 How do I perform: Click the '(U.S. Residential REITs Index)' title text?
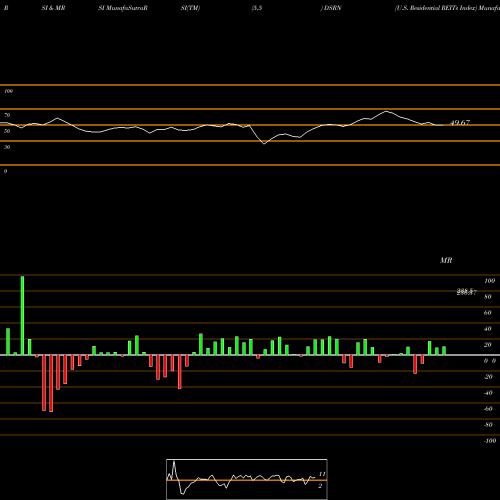(x=436, y=8)
